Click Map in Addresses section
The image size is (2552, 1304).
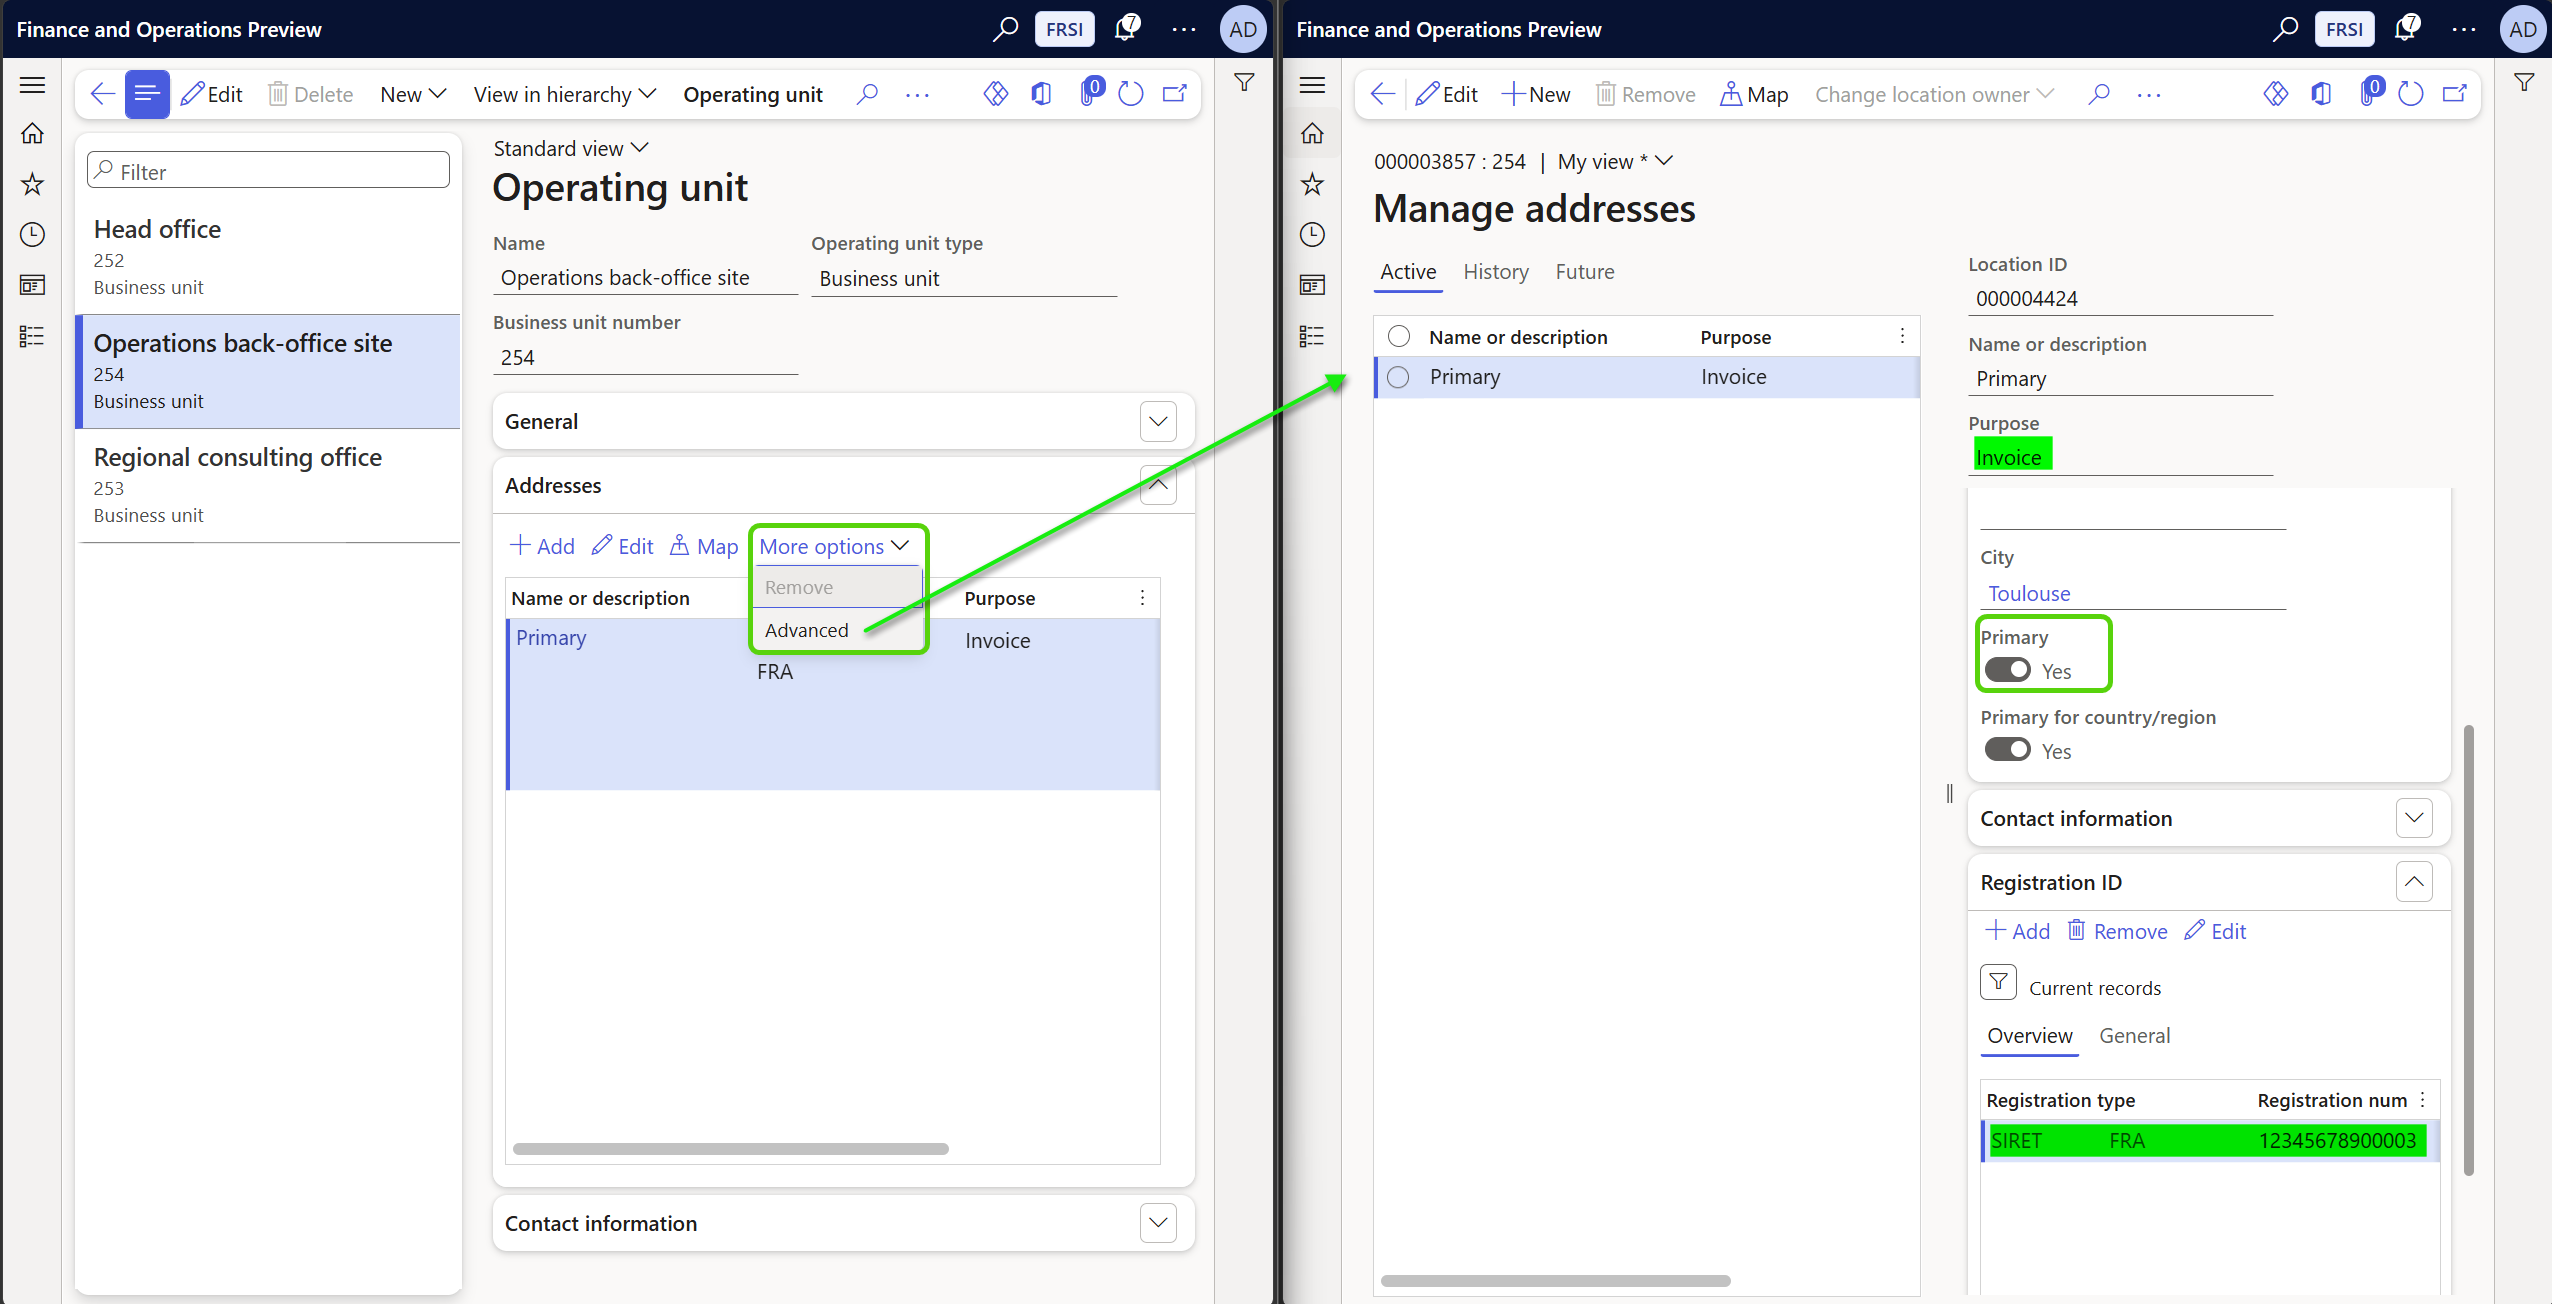(704, 546)
